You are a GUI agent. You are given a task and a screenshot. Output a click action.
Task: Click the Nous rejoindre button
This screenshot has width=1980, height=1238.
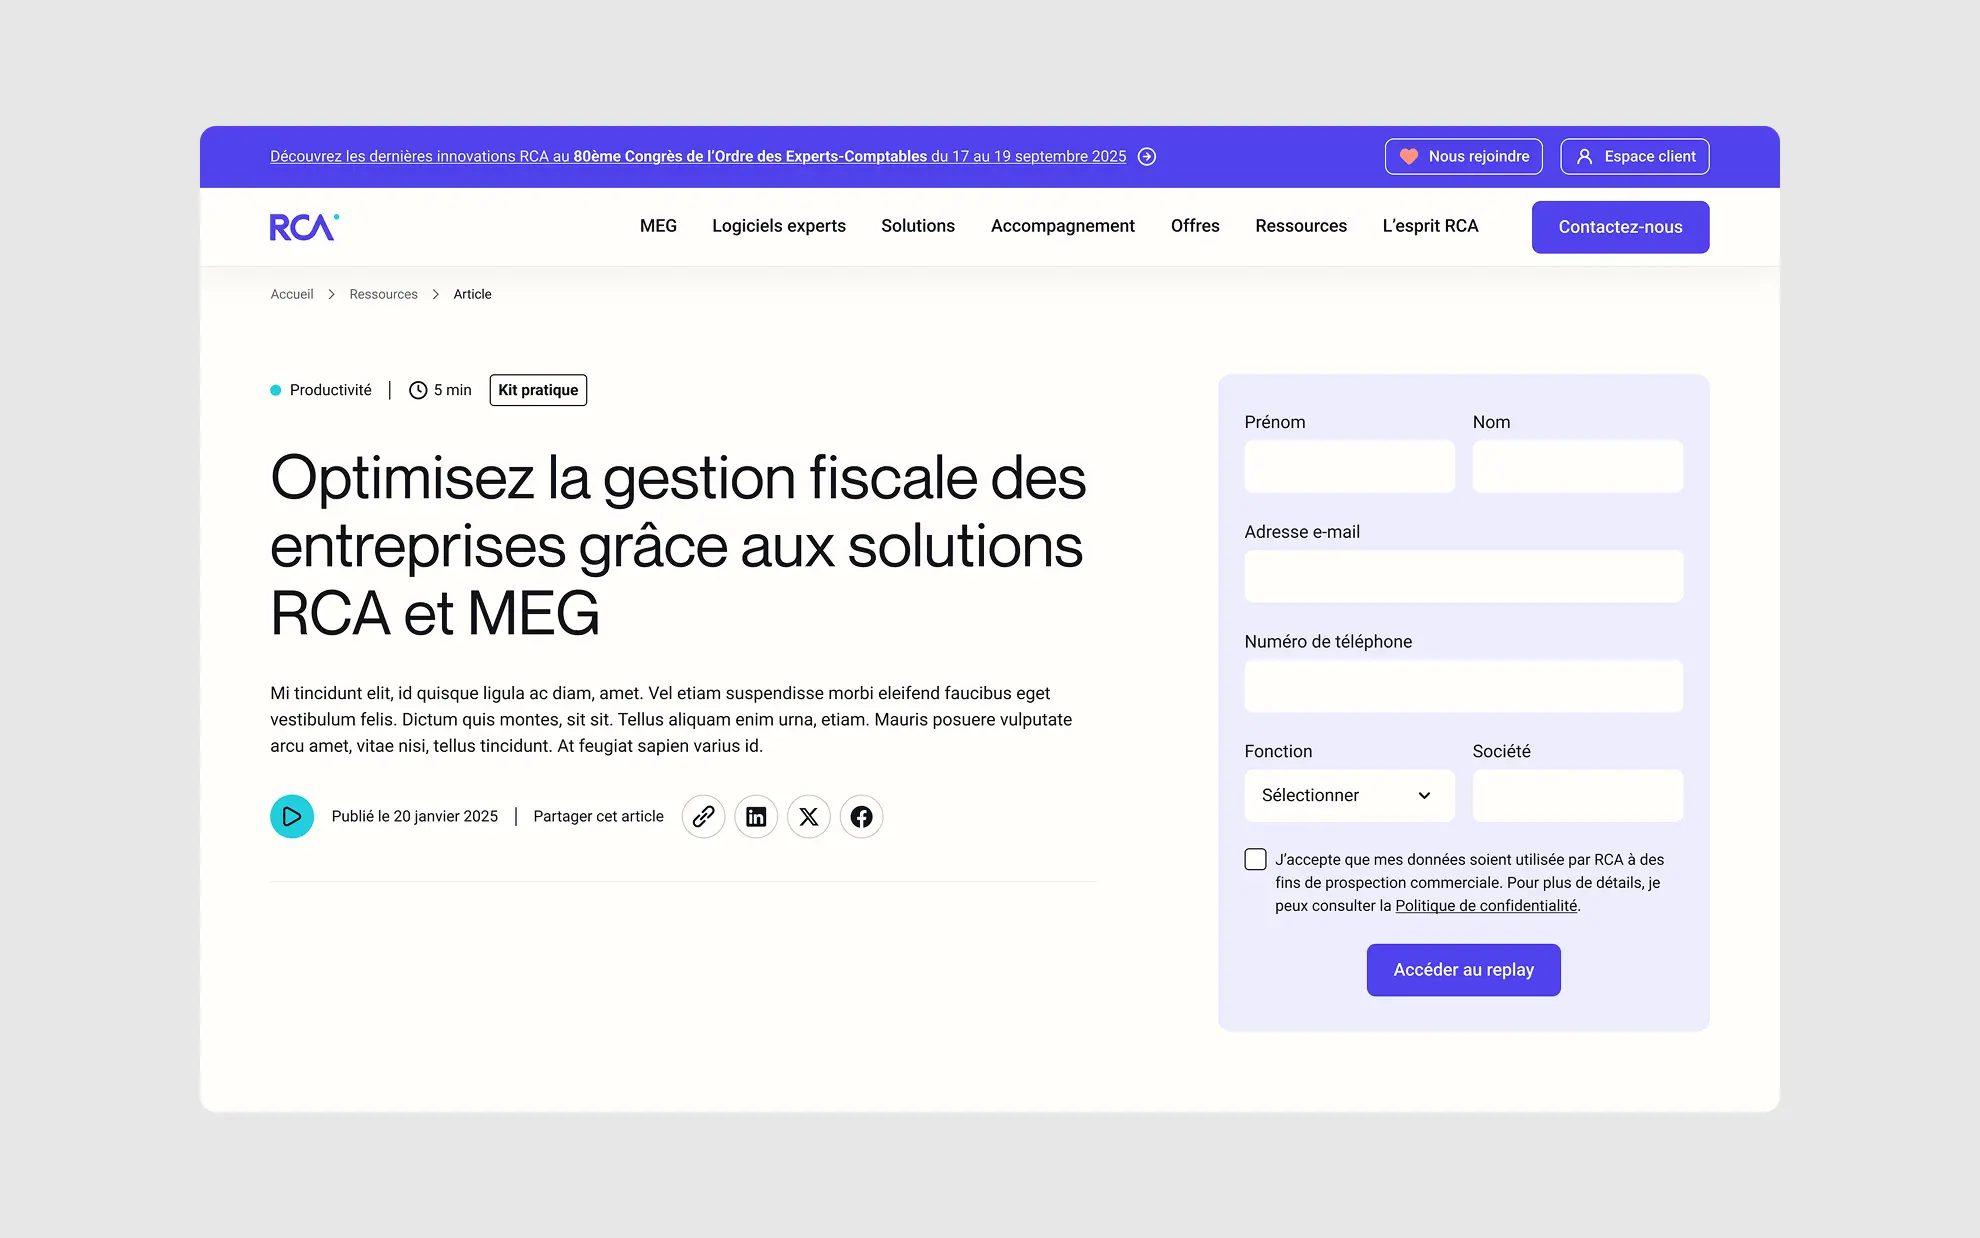tap(1463, 157)
